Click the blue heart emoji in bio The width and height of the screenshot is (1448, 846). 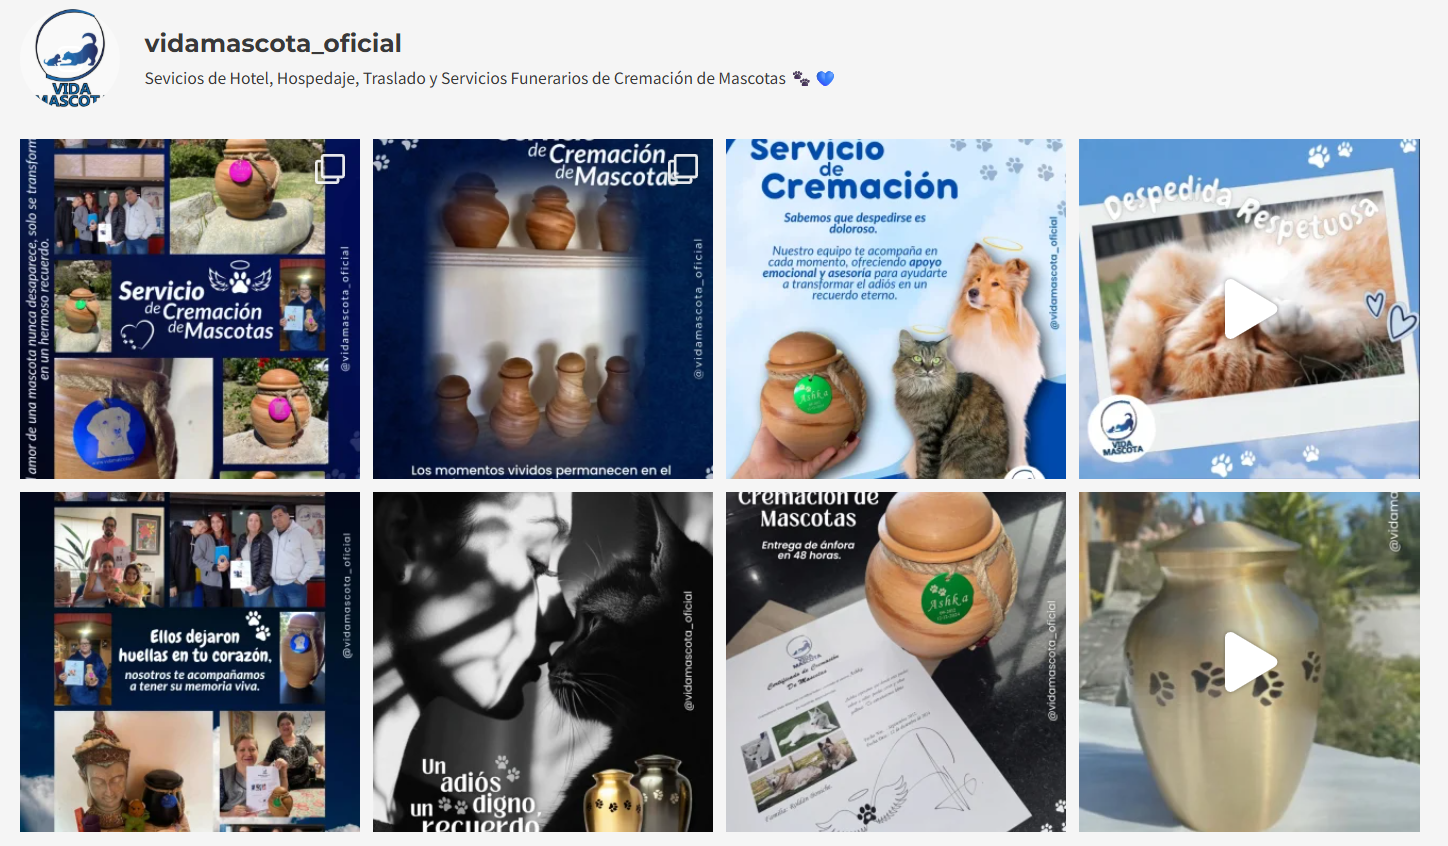point(825,78)
